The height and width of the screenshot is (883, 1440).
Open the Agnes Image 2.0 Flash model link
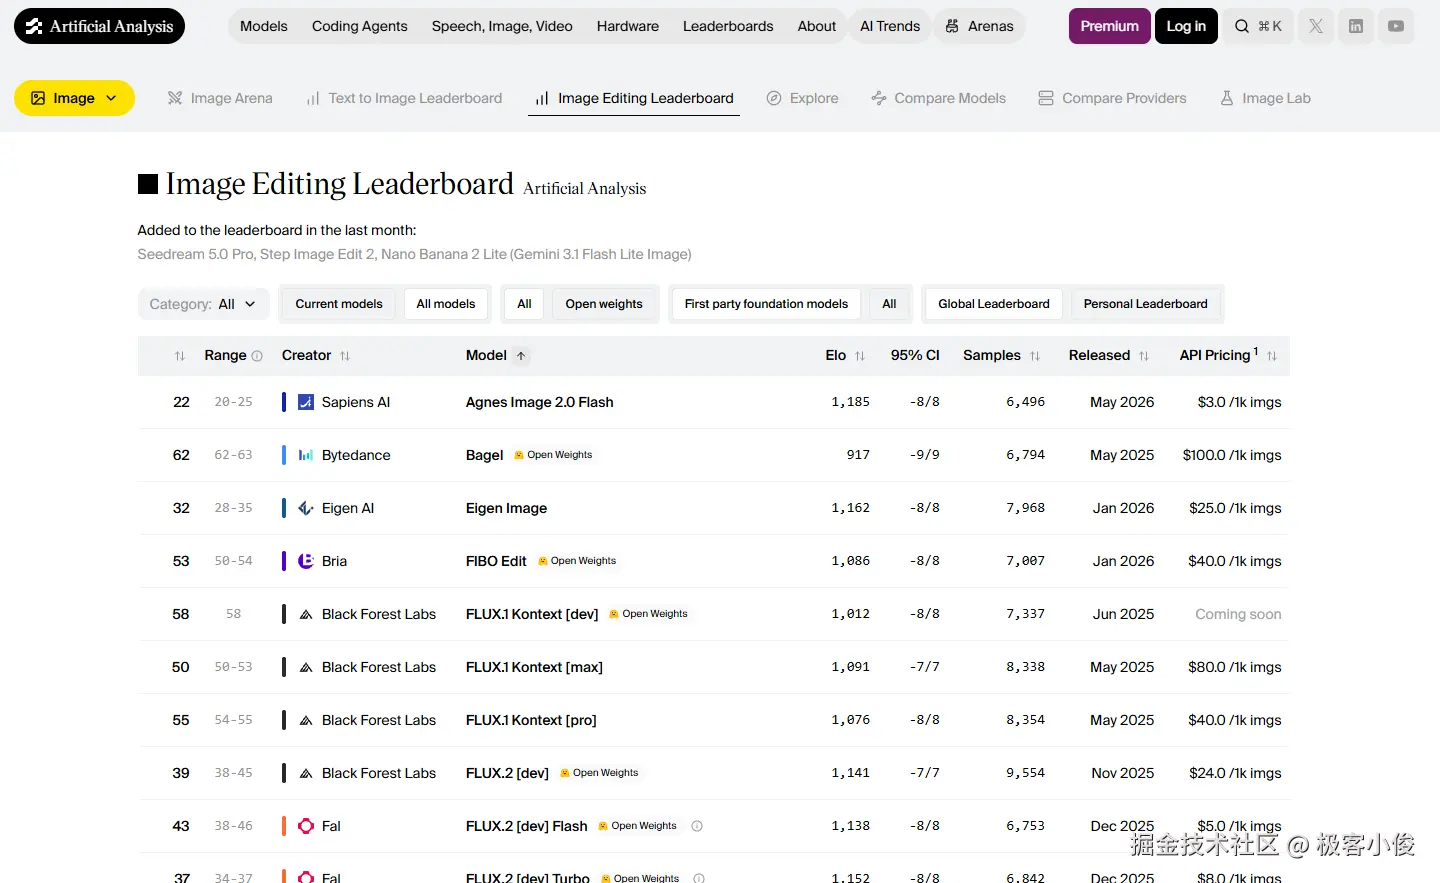point(540,402)
